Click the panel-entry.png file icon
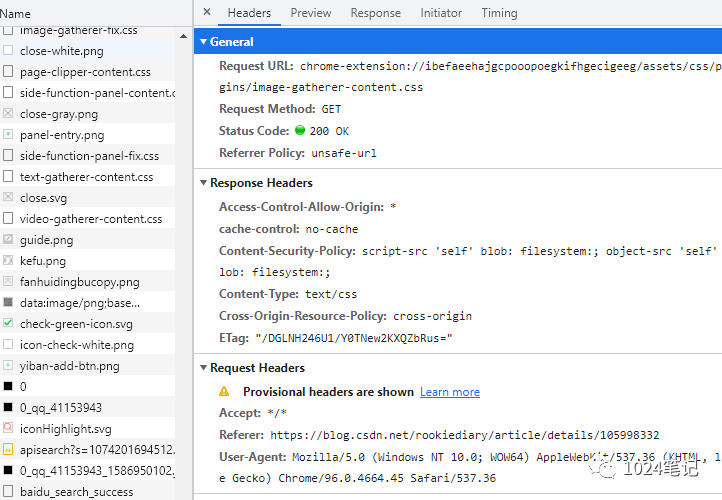Image resolution: width=722 pixels, height=500 pixels. (8, 135)
